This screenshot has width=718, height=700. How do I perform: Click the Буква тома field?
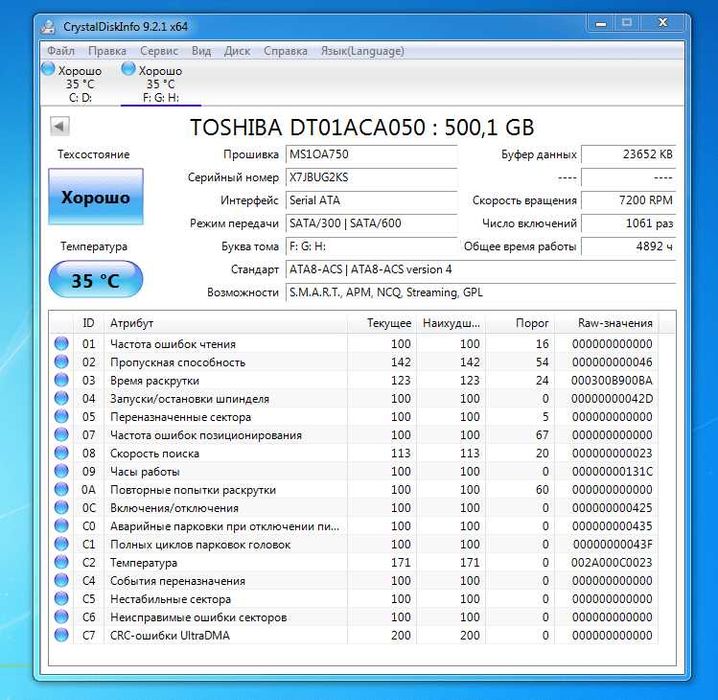point(371,246)
